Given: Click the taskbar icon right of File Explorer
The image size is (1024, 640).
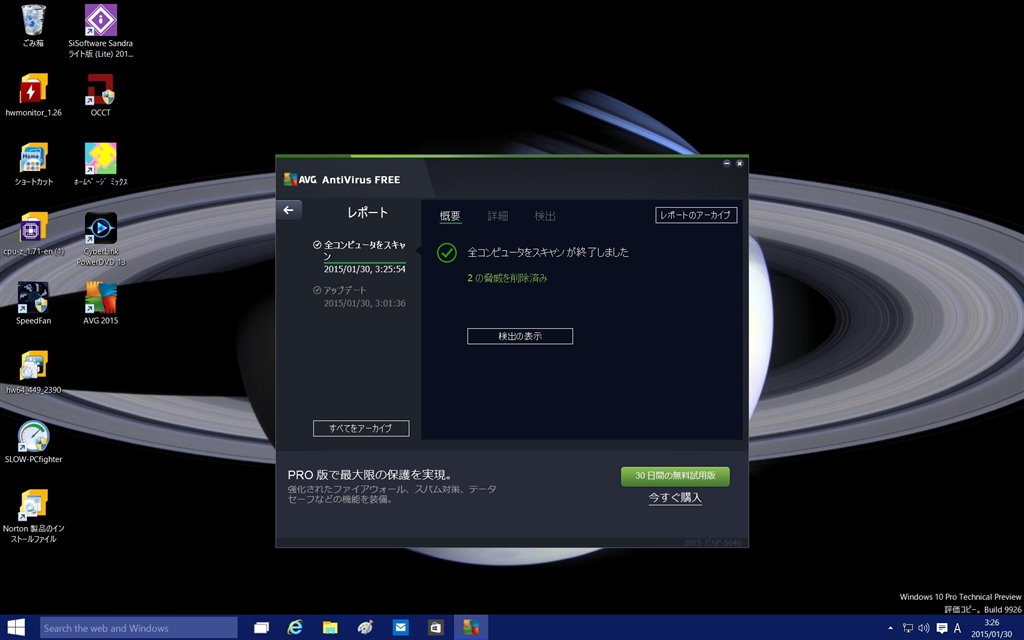Looking at the screenshot, I should click(366, 628).
